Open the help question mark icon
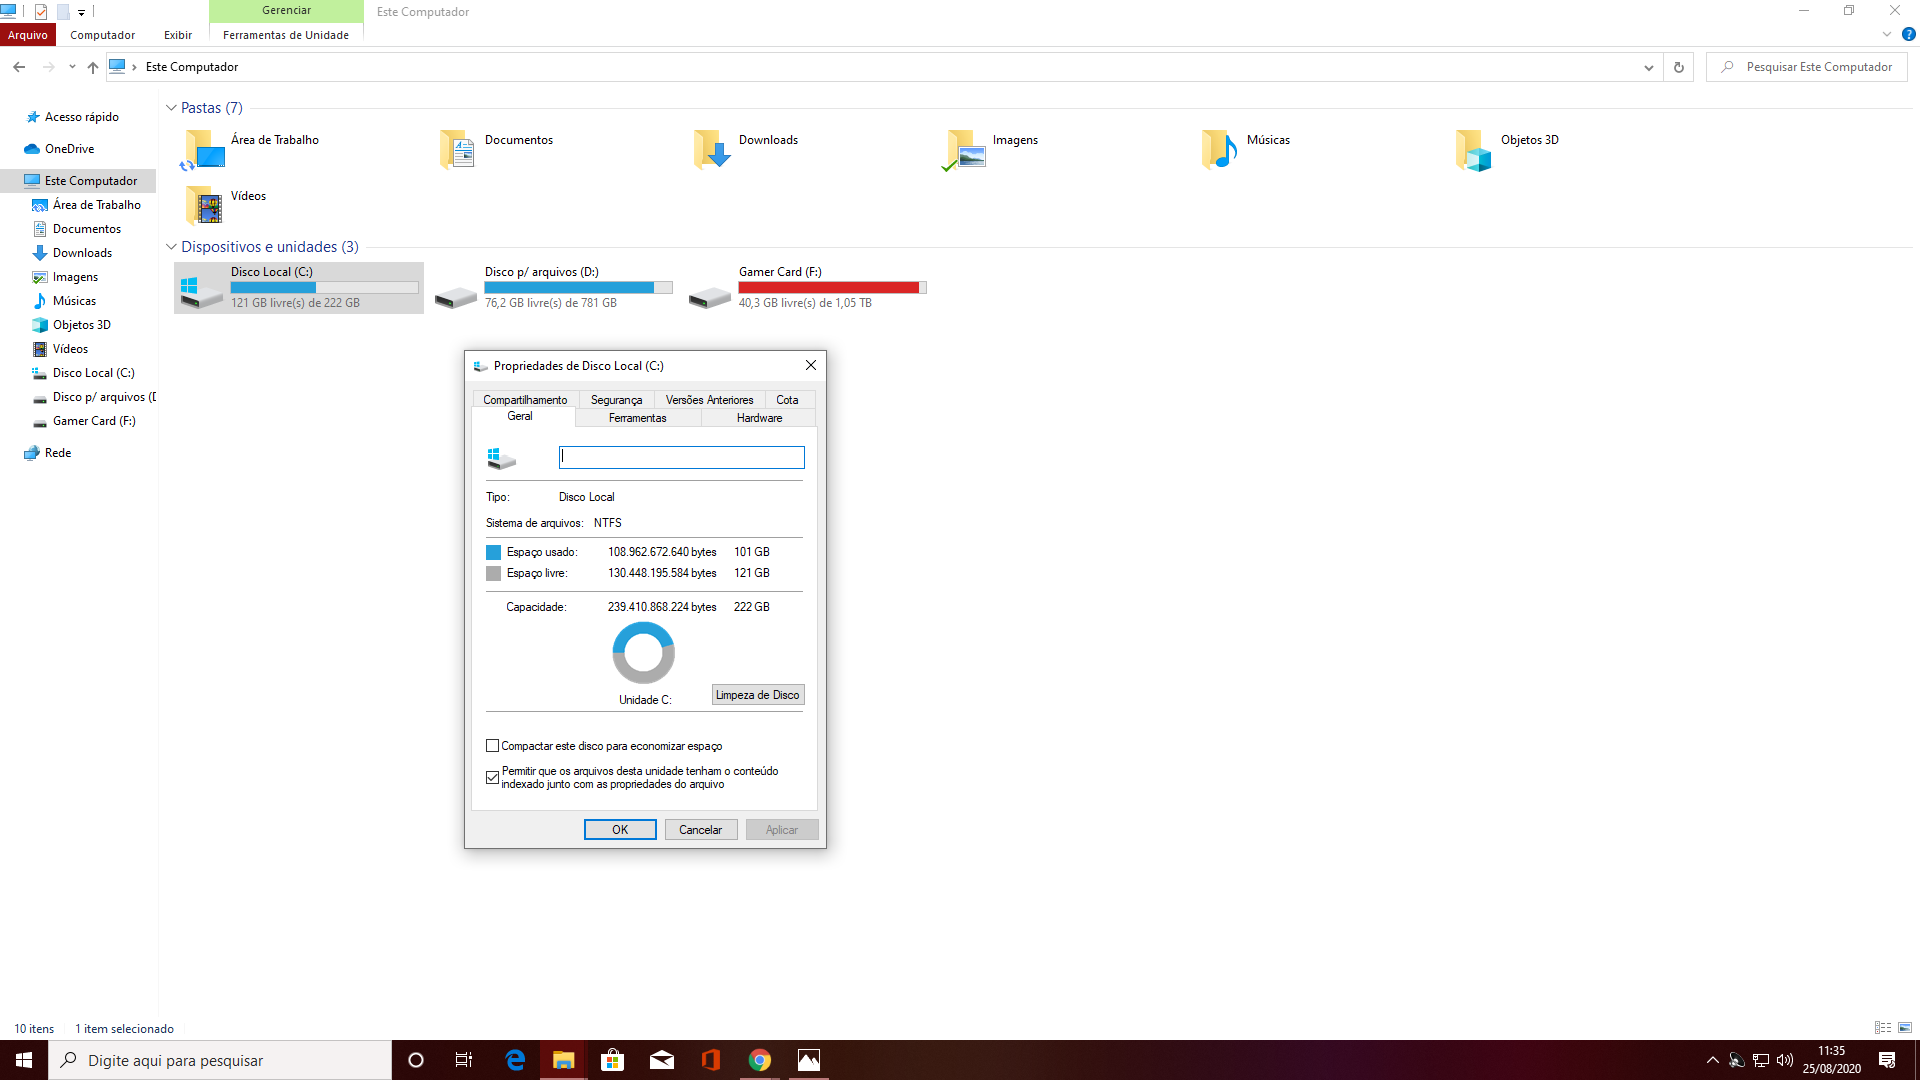The height and width of the screenshot is (1080, 1920). pyautogui.click(x=1908, y=34)
